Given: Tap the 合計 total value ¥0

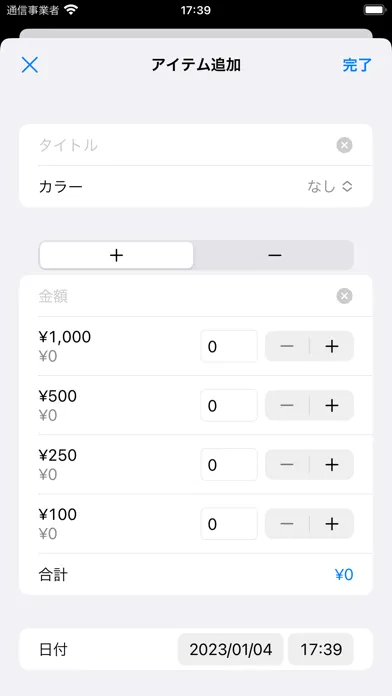Looking at the screenshot, I should click(344, 575).
